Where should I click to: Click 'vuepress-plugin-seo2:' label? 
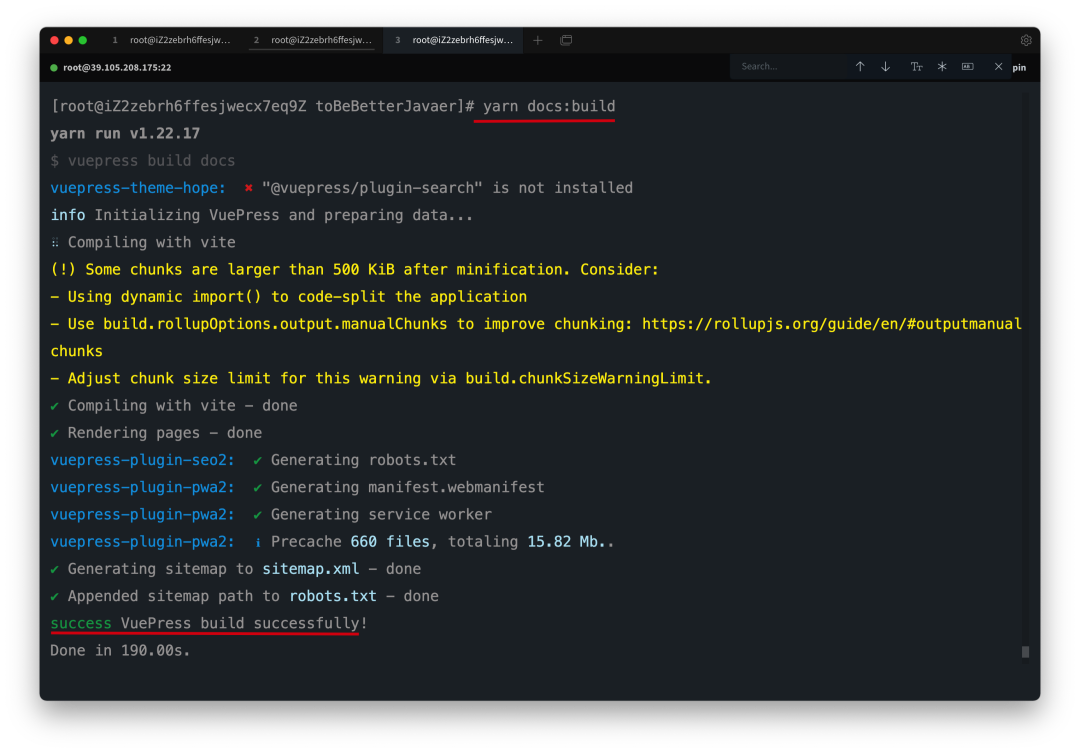[143, 460]
